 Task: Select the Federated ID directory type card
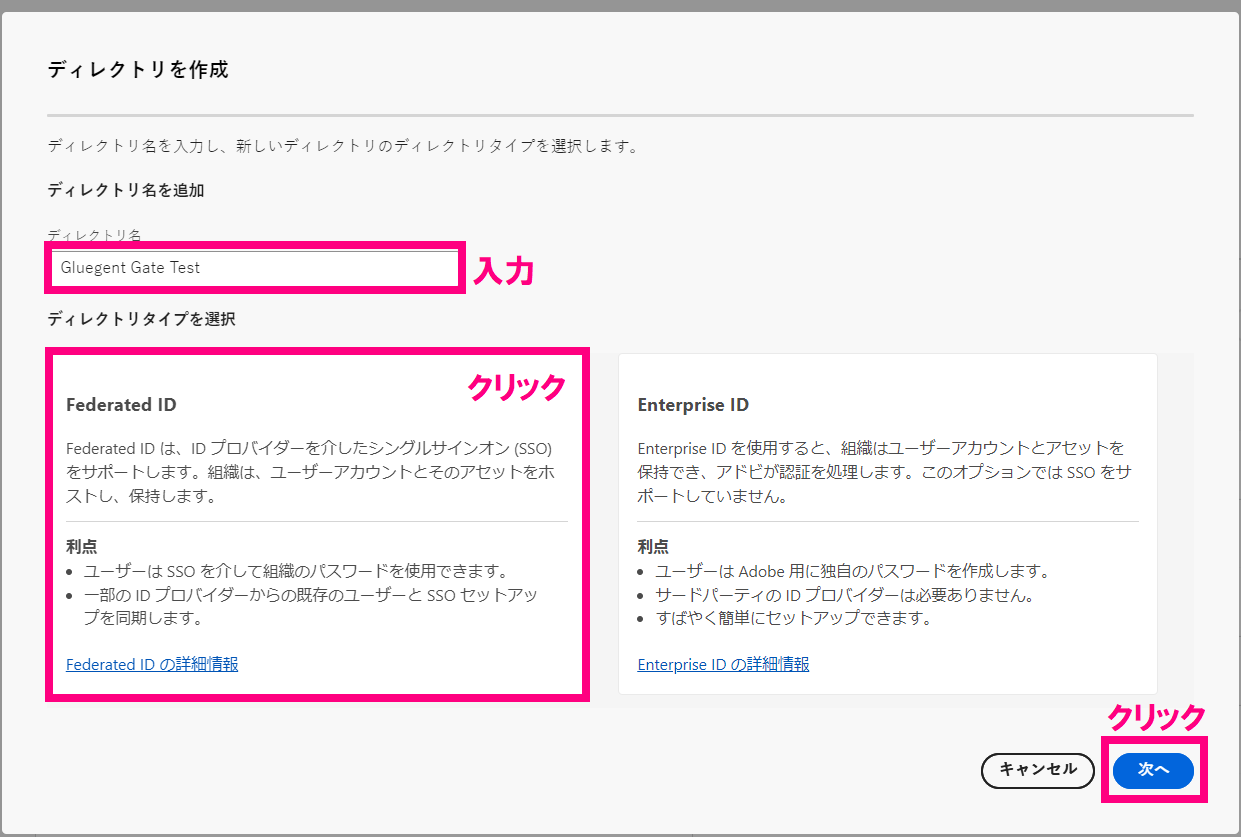coord(317,524)
